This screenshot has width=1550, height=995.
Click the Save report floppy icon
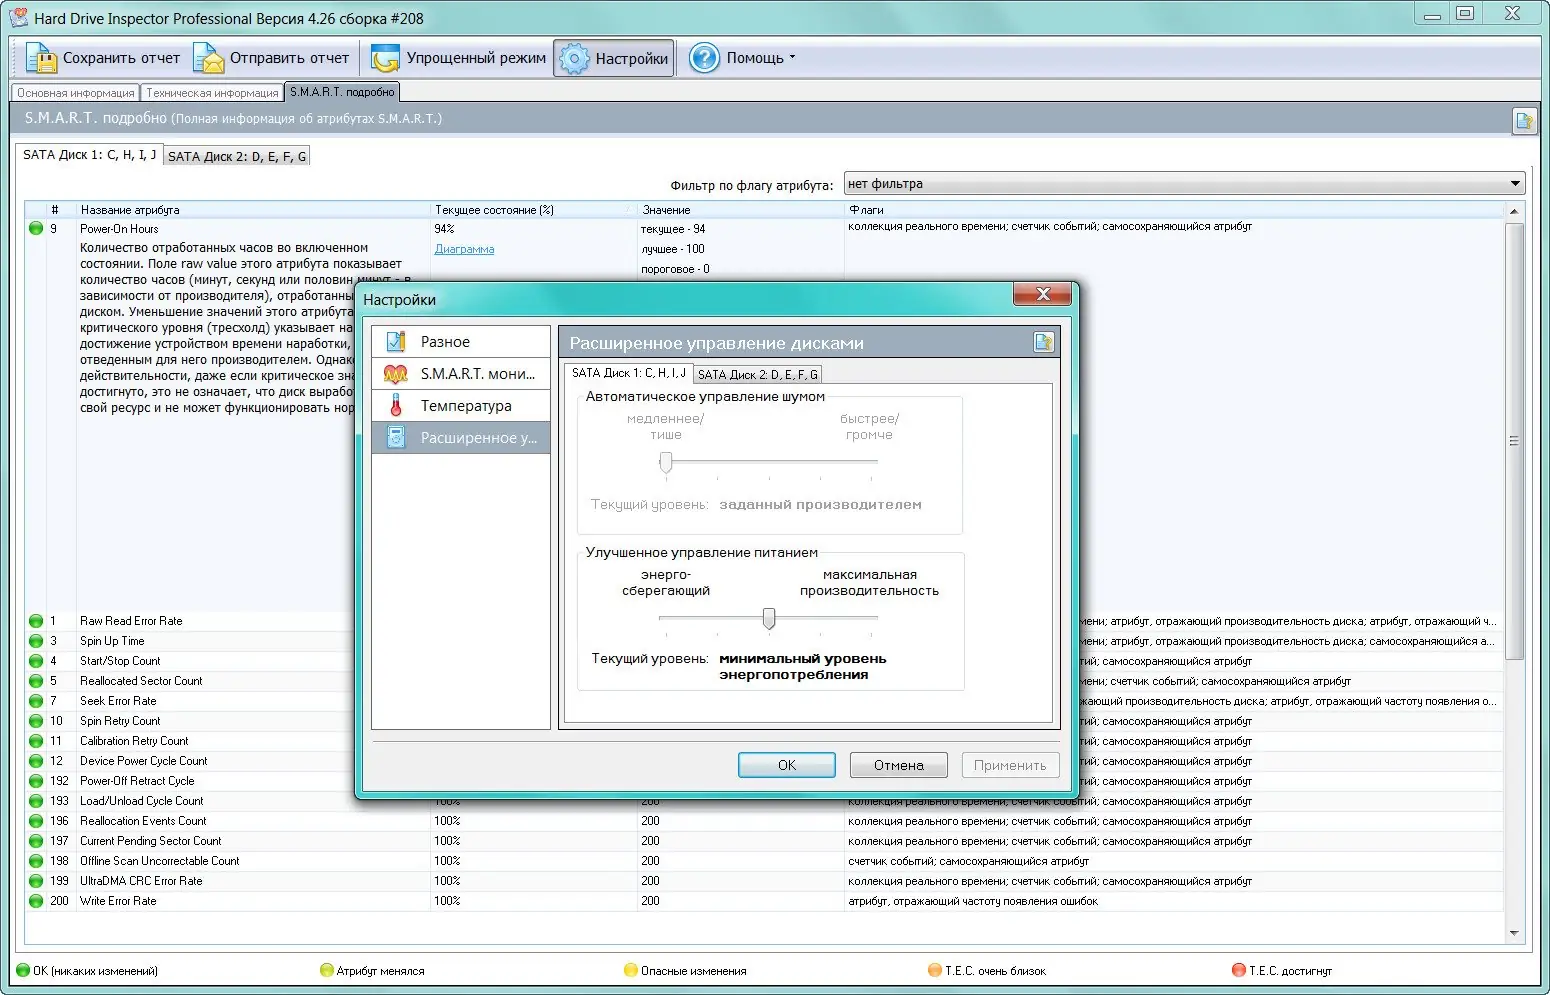pos(41,58)
